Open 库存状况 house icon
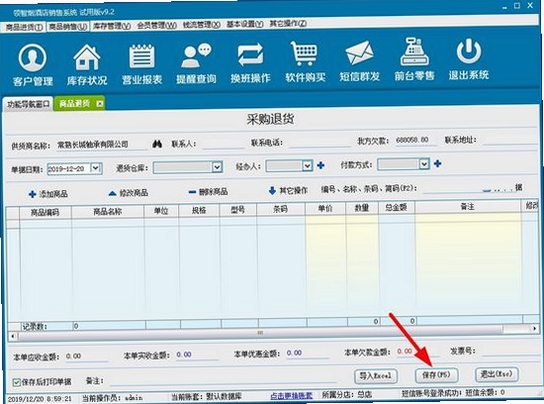 [87, 57]
